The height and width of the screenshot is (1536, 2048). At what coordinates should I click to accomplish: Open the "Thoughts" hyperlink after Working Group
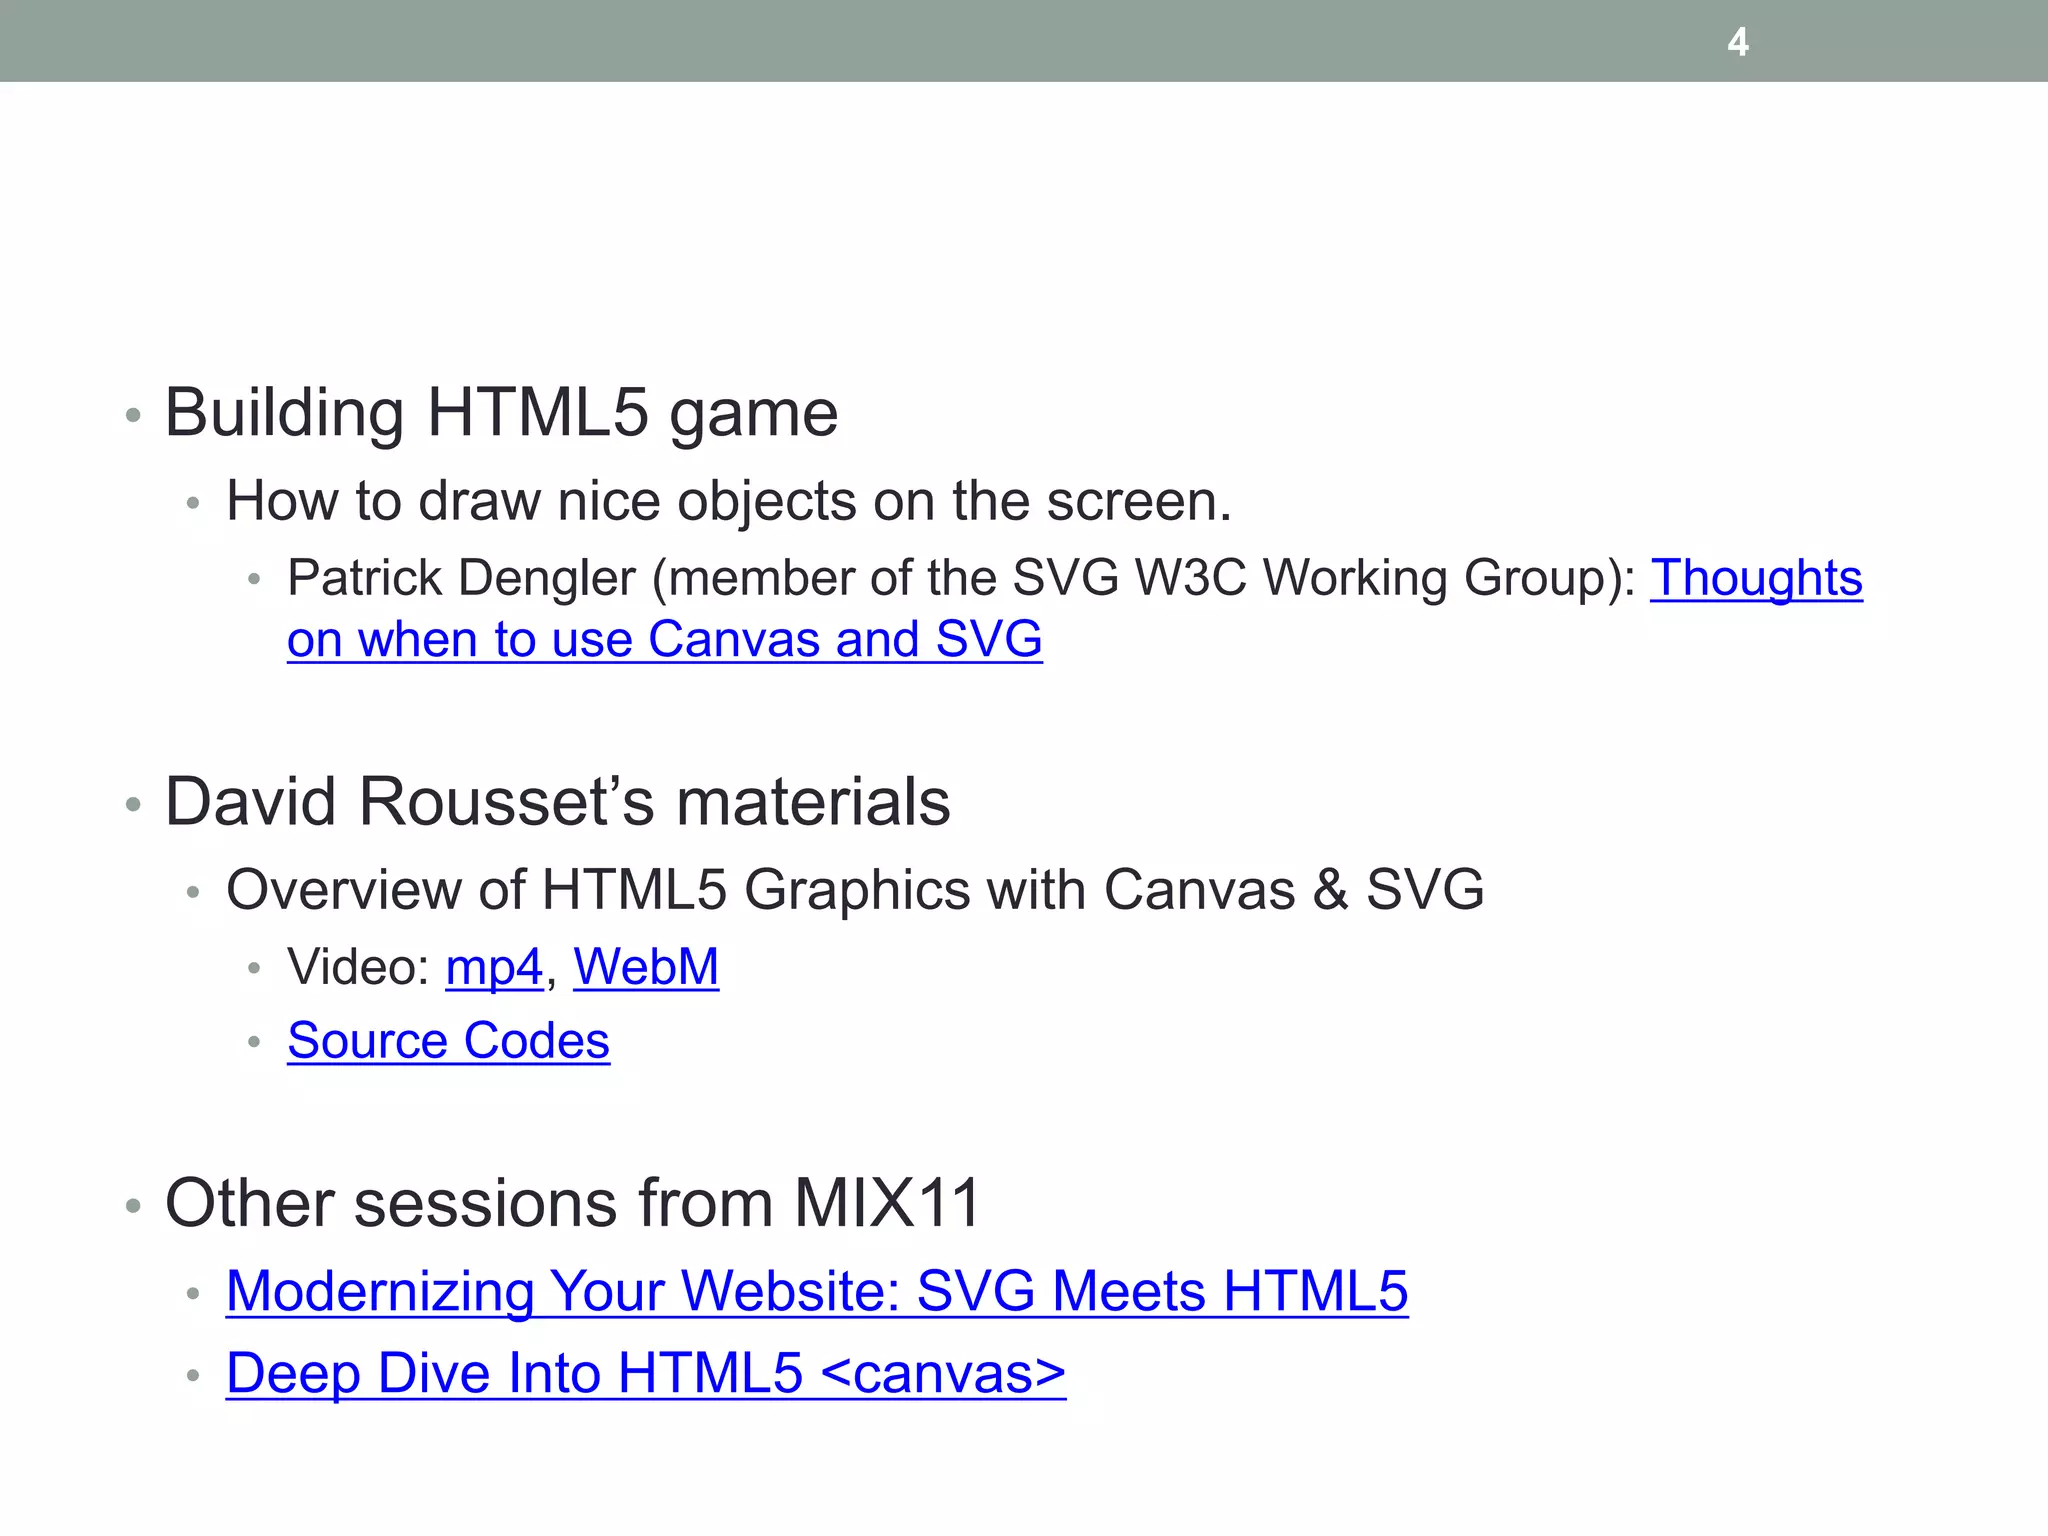[1756, 578]
